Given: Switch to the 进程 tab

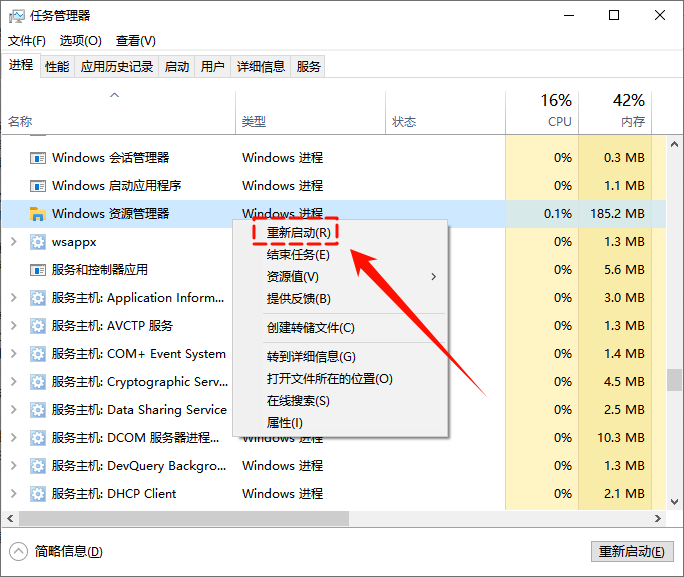Looking at the screenshot, I should tap(21, 65).
